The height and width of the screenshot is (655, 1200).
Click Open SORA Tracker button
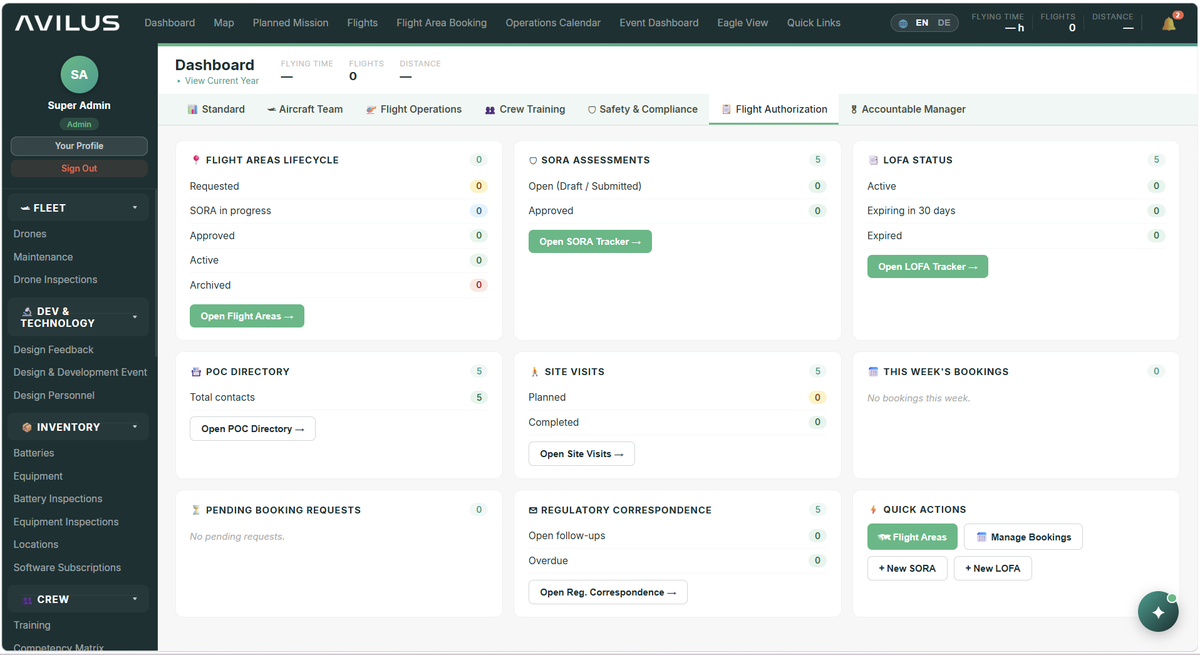tap(590, 242)
